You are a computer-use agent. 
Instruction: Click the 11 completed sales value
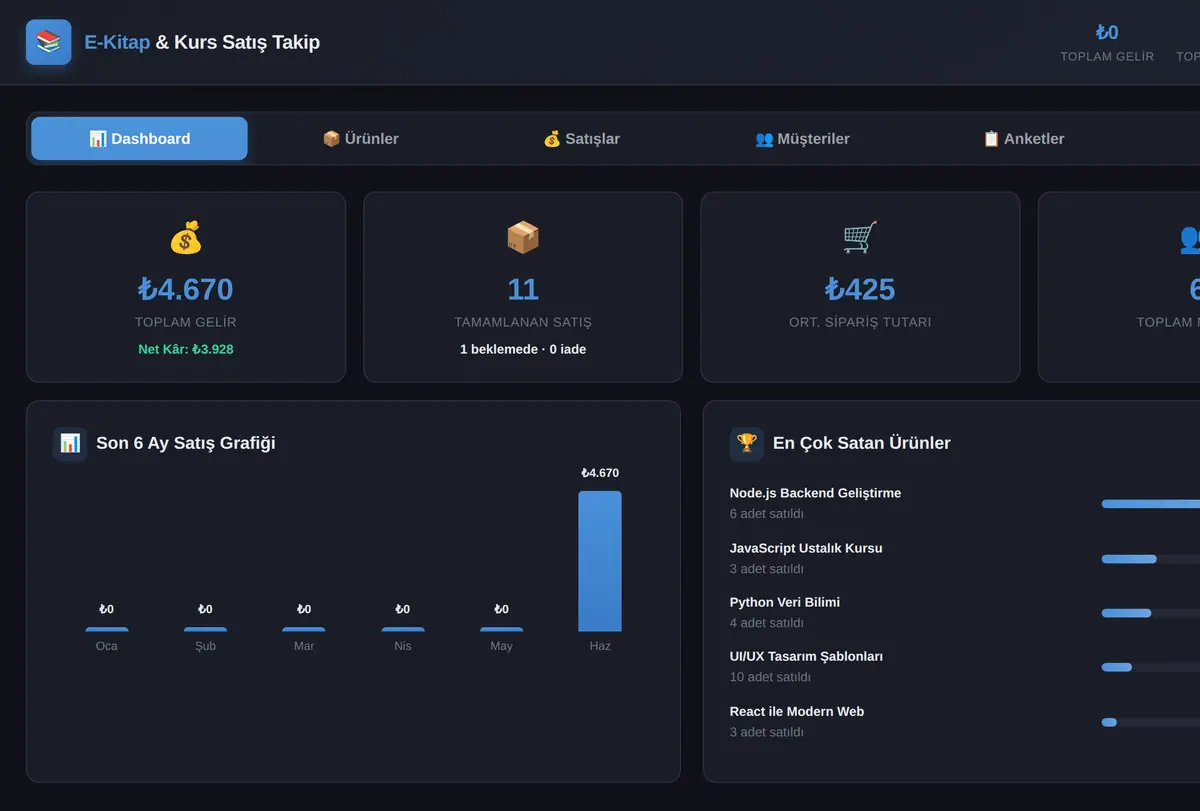[523, 290]
